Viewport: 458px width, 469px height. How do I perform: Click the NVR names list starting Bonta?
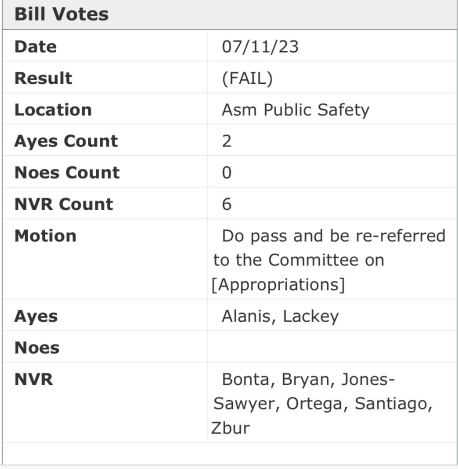322,403
